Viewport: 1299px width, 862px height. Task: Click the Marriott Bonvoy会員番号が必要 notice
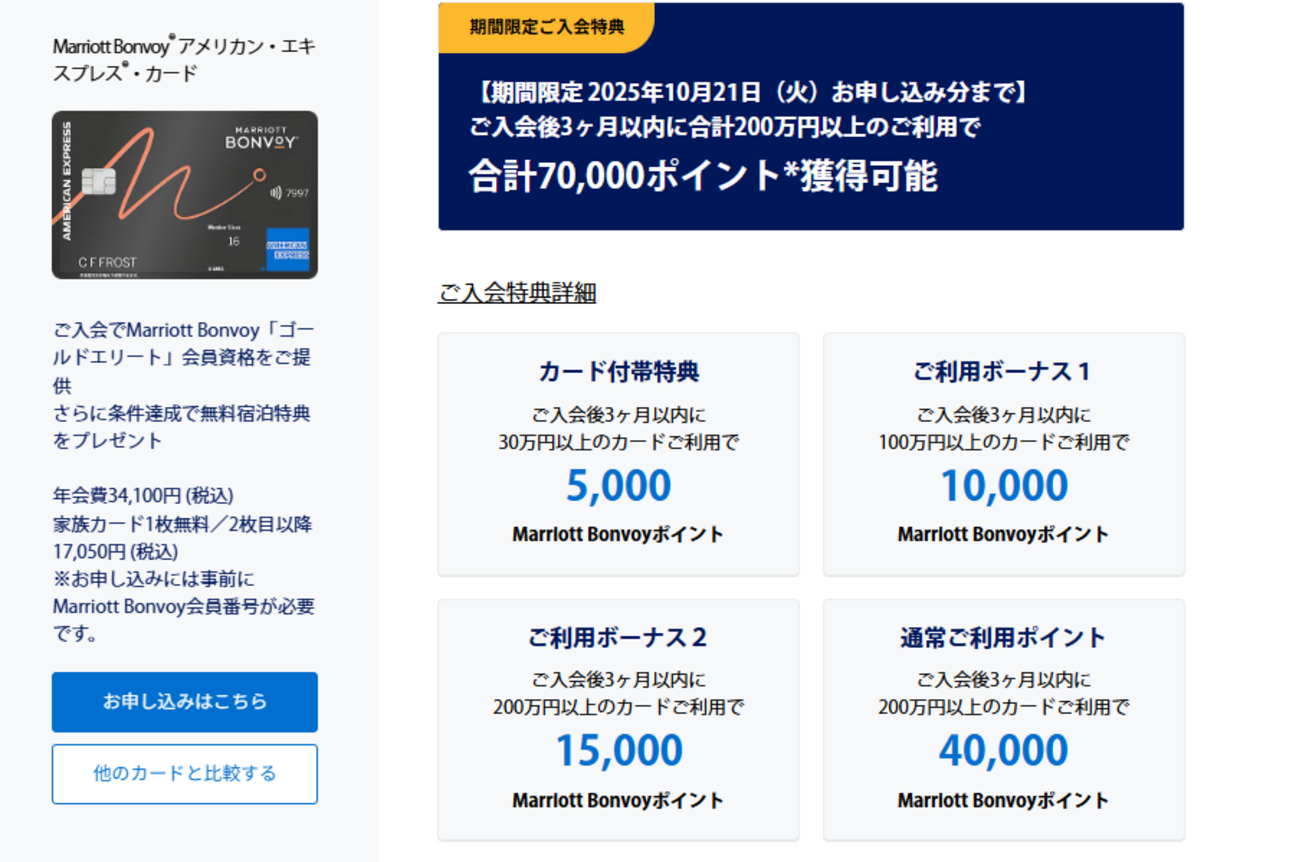pyautogui.click(x=183, y=606)
